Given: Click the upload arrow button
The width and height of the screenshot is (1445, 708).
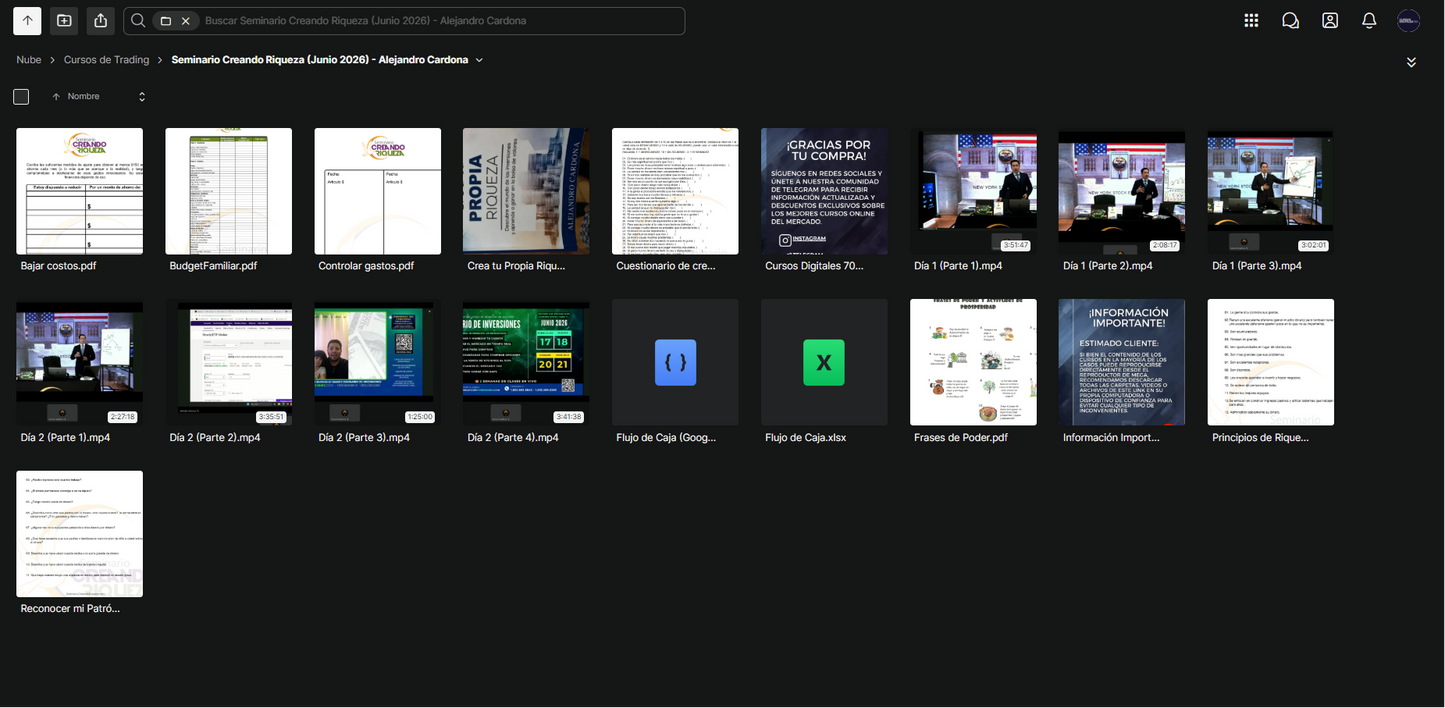Looking at the screenshot, I should pyautogui.click(x=27, y=20).
